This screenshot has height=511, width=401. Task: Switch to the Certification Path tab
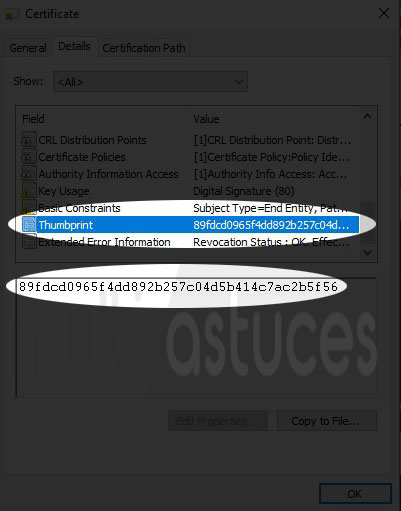click(144, 48)
